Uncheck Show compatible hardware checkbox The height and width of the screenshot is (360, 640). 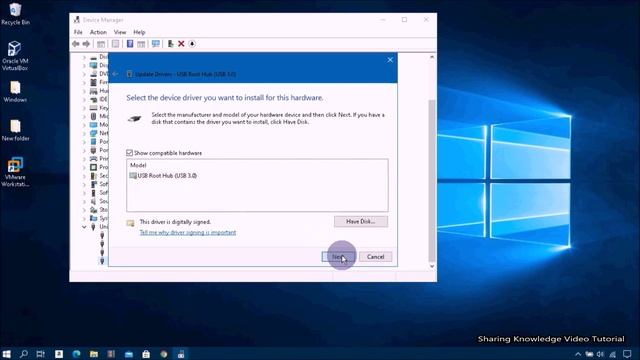coord(129,153)
